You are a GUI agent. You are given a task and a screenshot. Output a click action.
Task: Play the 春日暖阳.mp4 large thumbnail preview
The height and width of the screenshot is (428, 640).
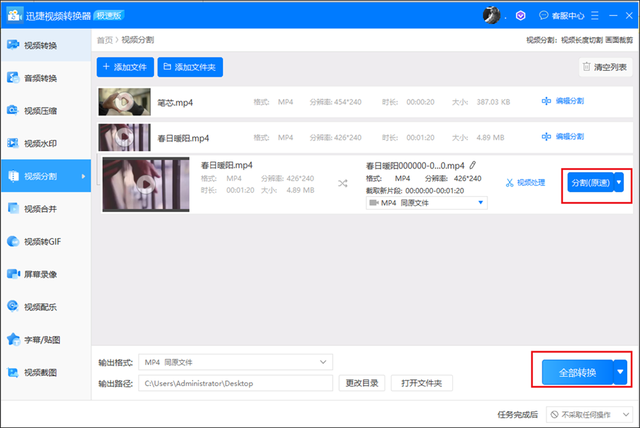point(146,183)
